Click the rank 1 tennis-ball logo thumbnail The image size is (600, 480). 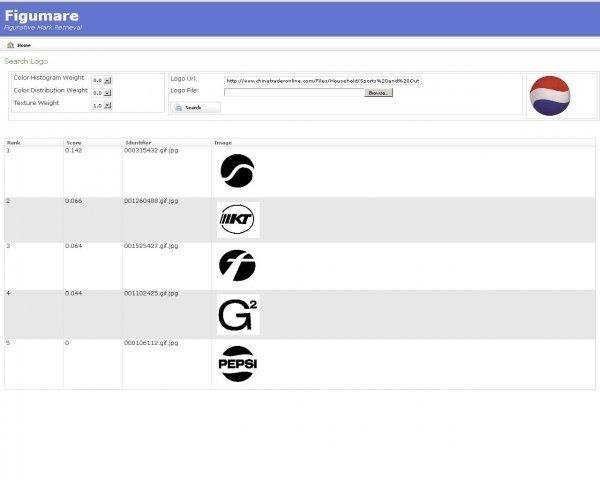point(237,171)
